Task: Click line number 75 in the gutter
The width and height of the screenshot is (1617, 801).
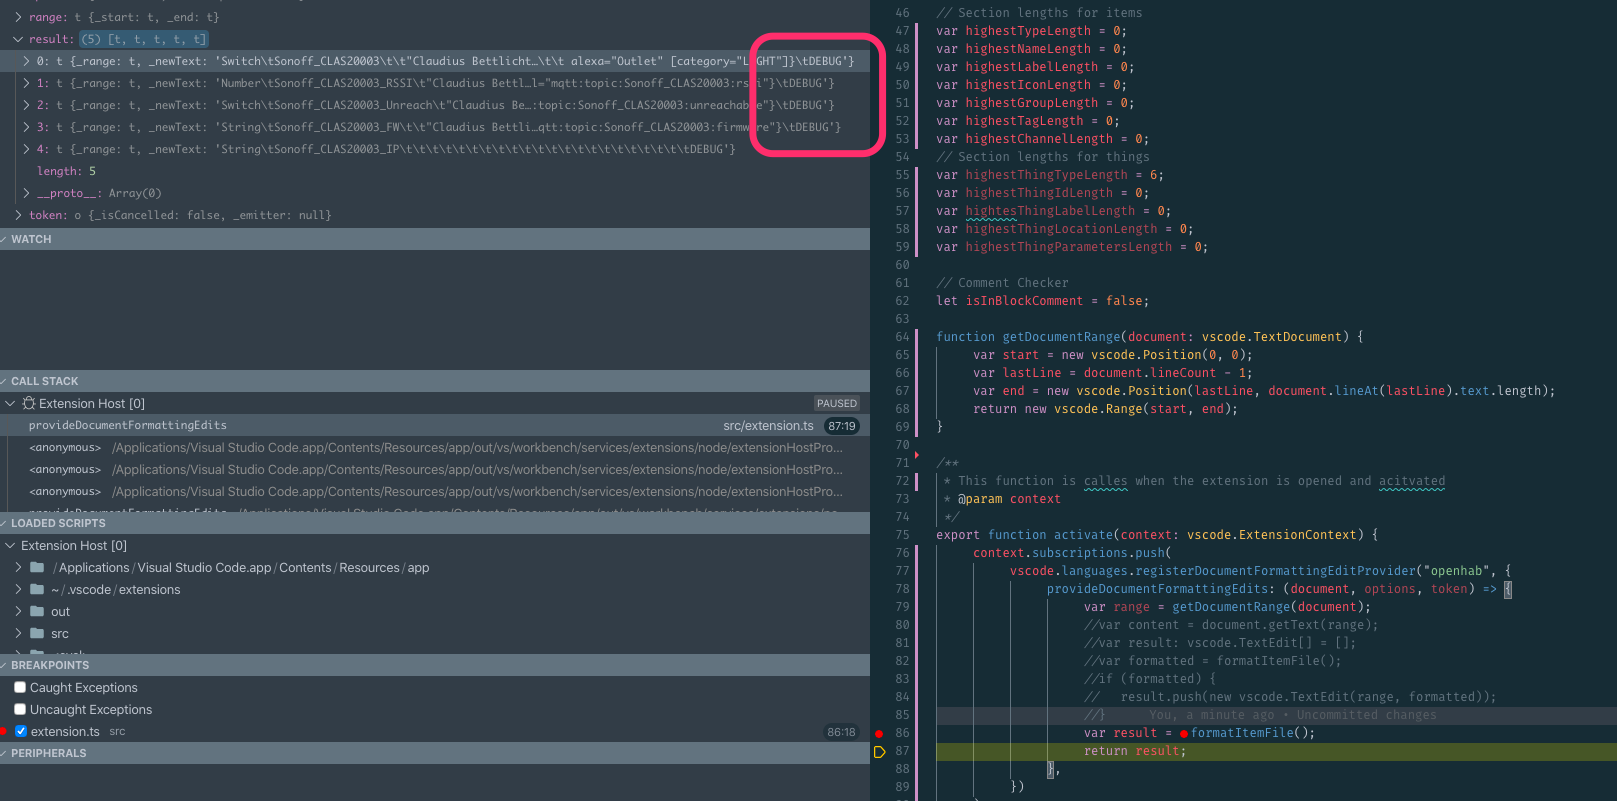Action: coord(902,535)
